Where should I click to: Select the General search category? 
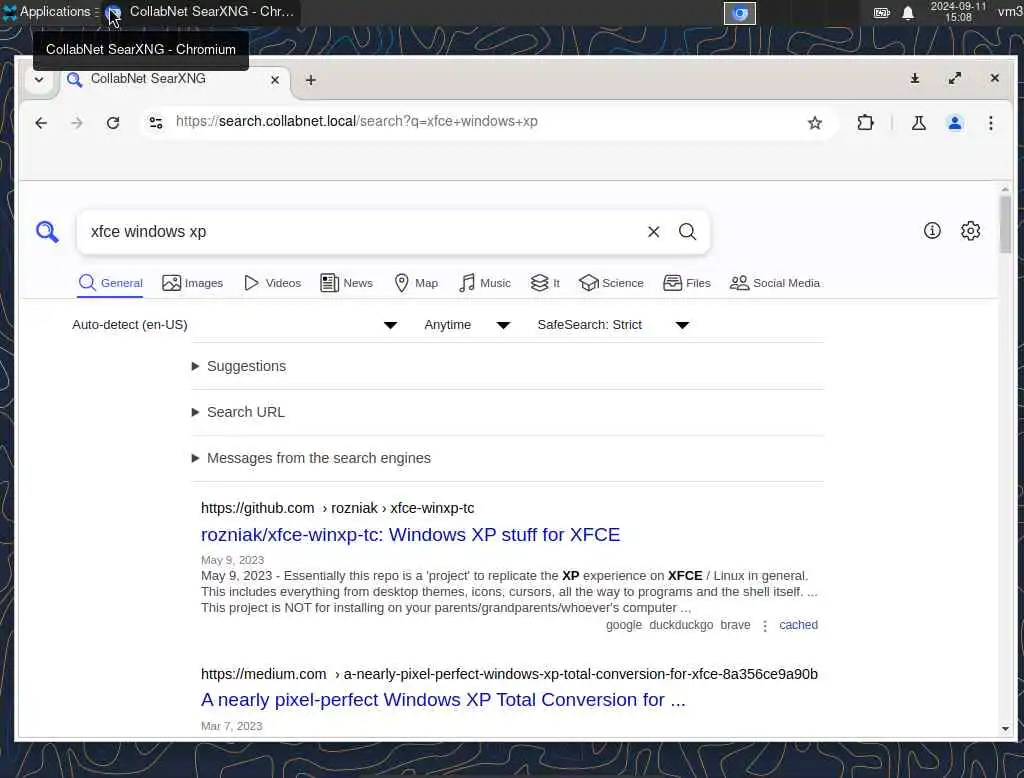110,284
